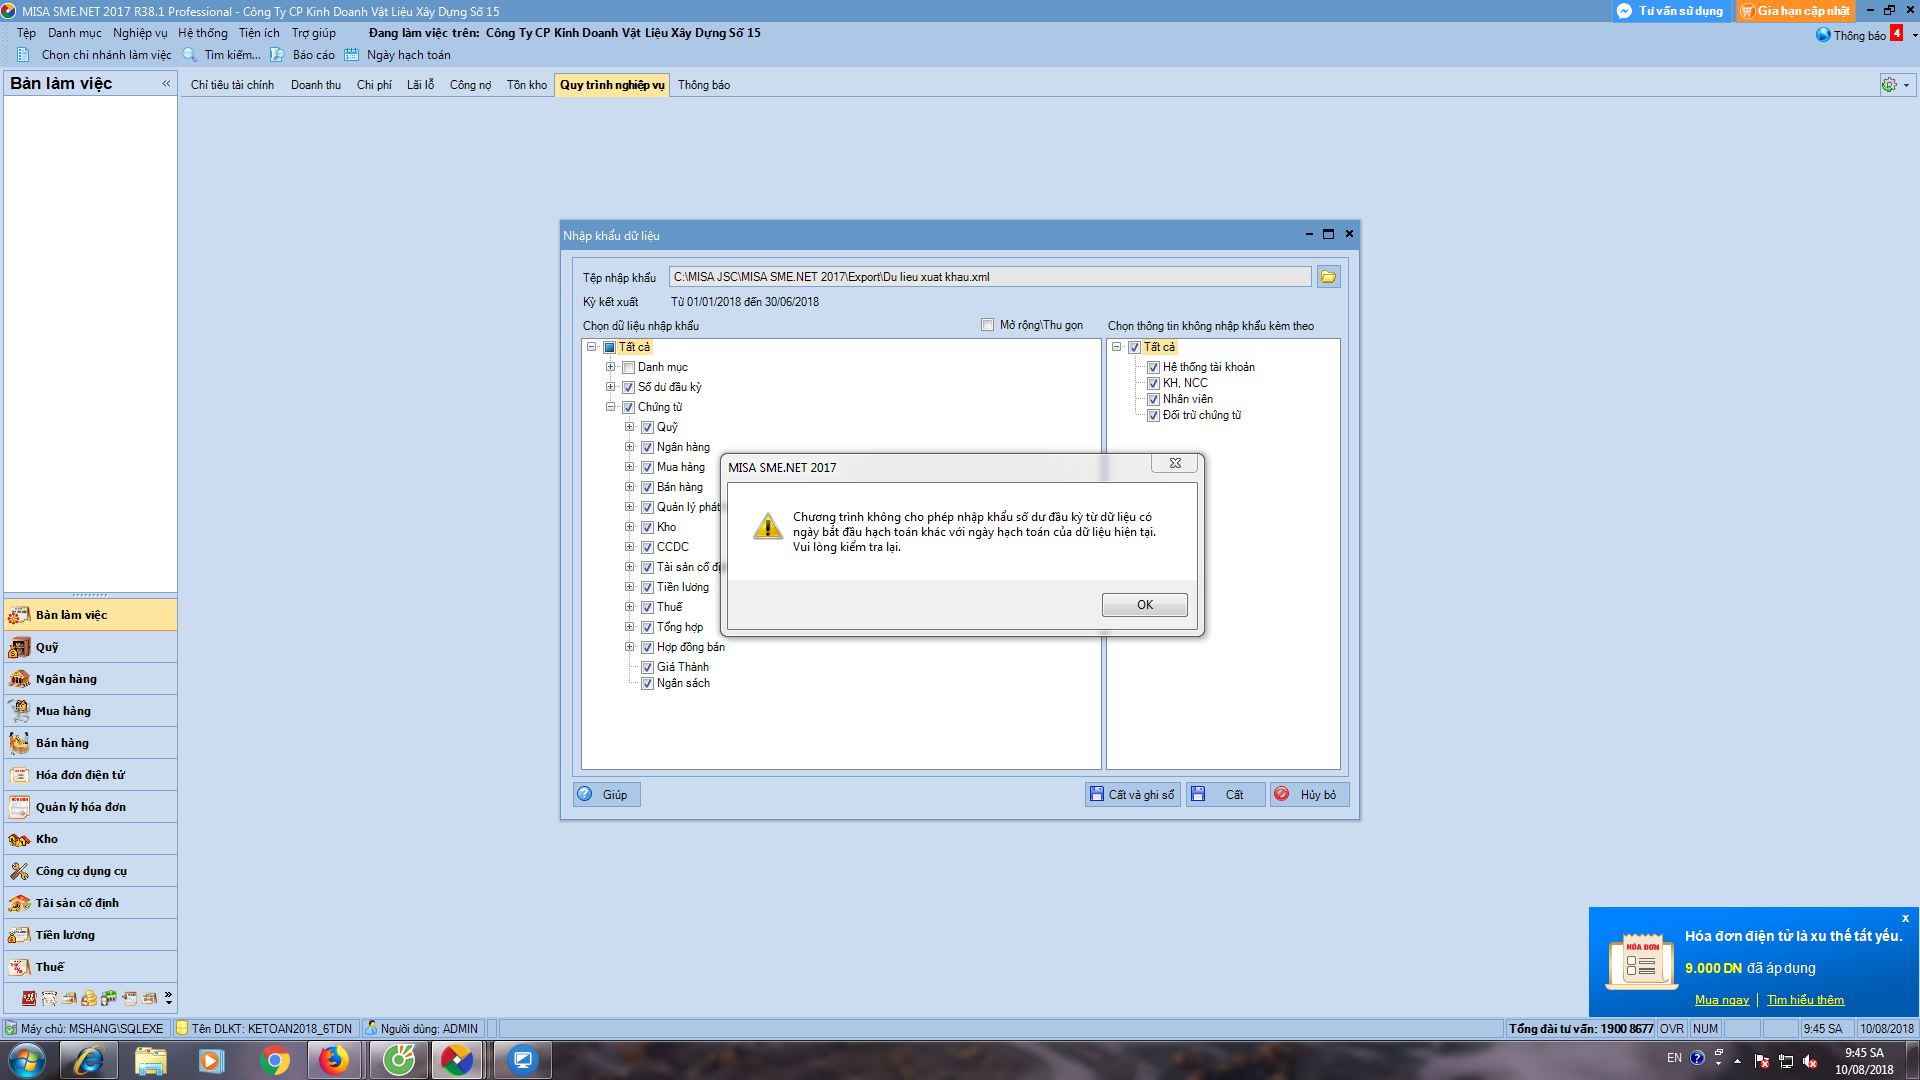Viewport: 1920px width, 1080px height.
Task: Uncheck the Nhân viên checkbox
Action: coord(1153,399)
